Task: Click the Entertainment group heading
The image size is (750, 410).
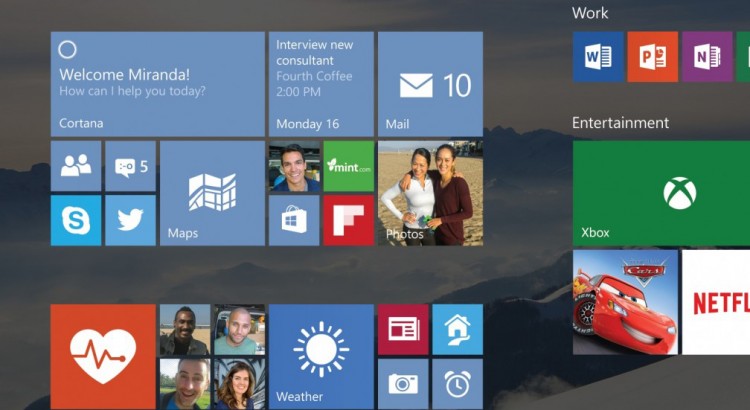Action: pos(620,123)
